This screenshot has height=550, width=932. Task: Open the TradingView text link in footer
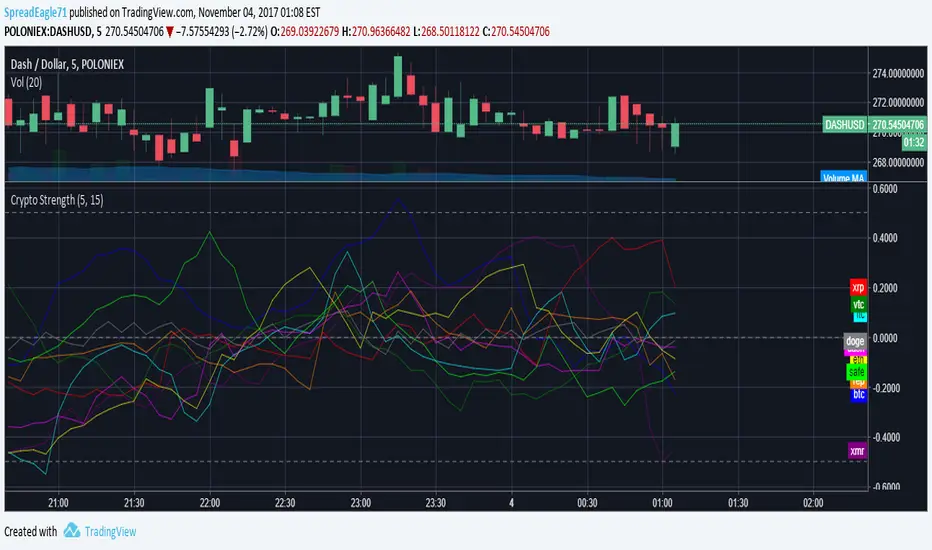(111, 532)
